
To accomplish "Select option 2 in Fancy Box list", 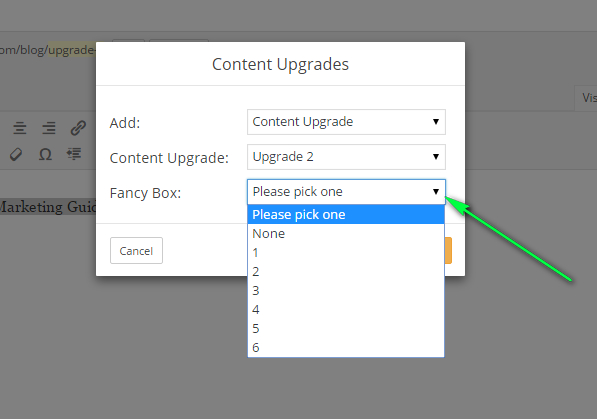I will click(x=346, y=272).
